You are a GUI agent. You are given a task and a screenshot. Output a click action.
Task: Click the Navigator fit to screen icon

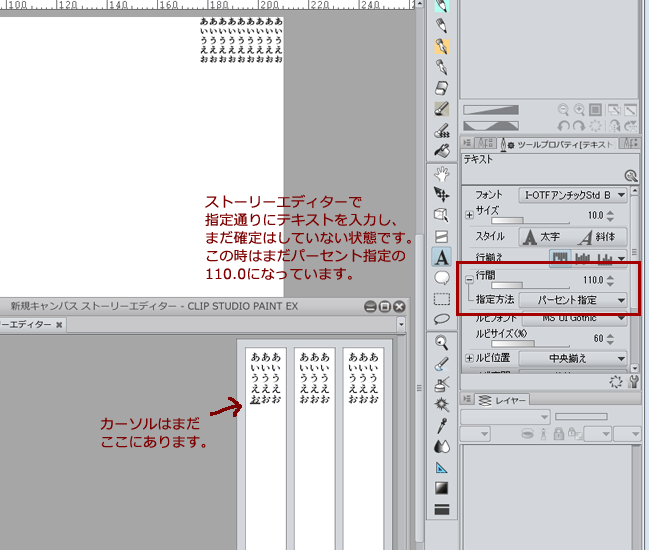coord(596,110)
